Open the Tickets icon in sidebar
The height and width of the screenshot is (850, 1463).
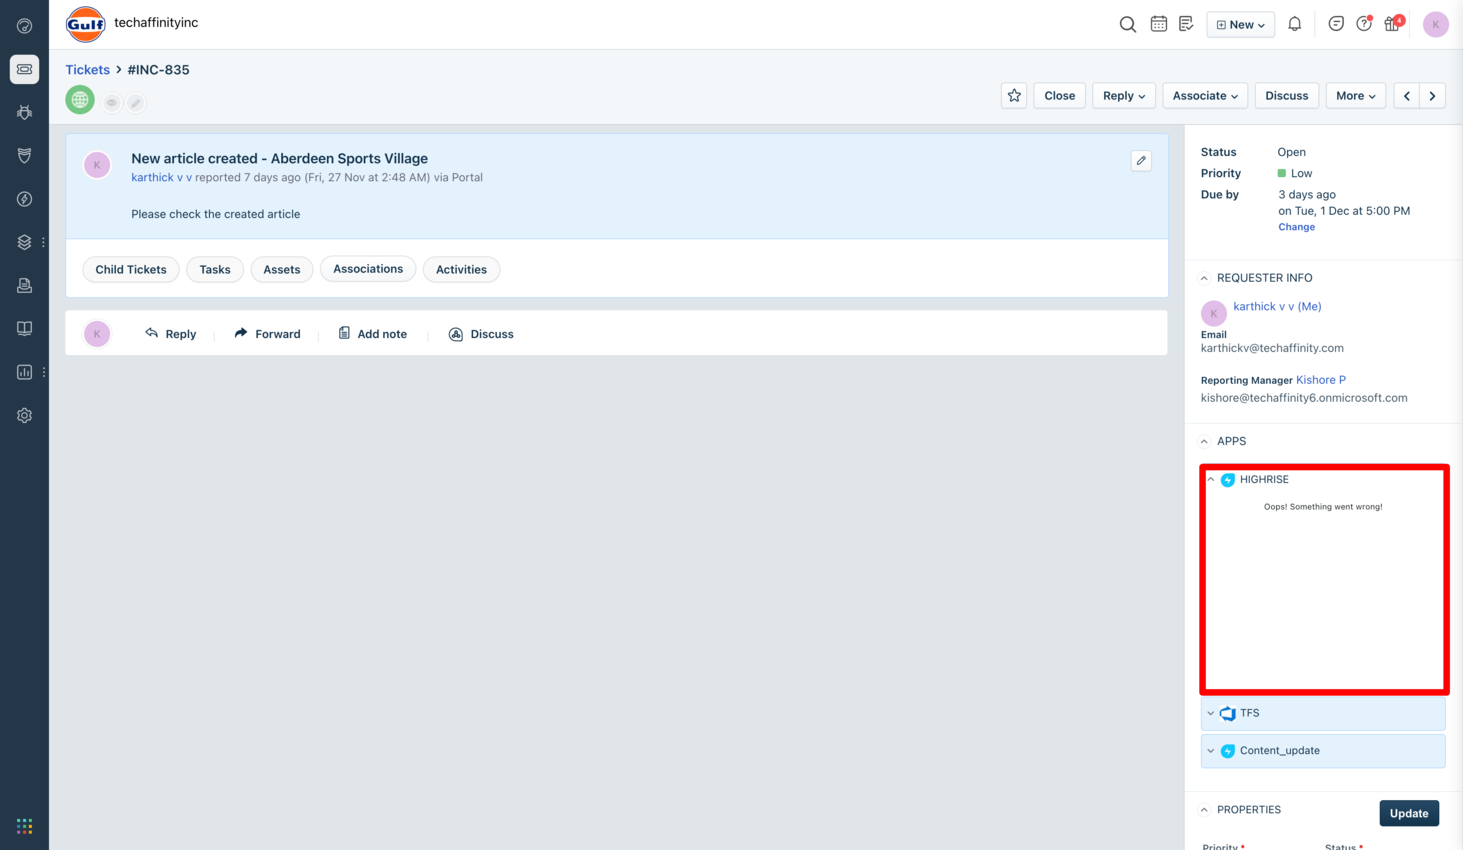pos(24,69)
